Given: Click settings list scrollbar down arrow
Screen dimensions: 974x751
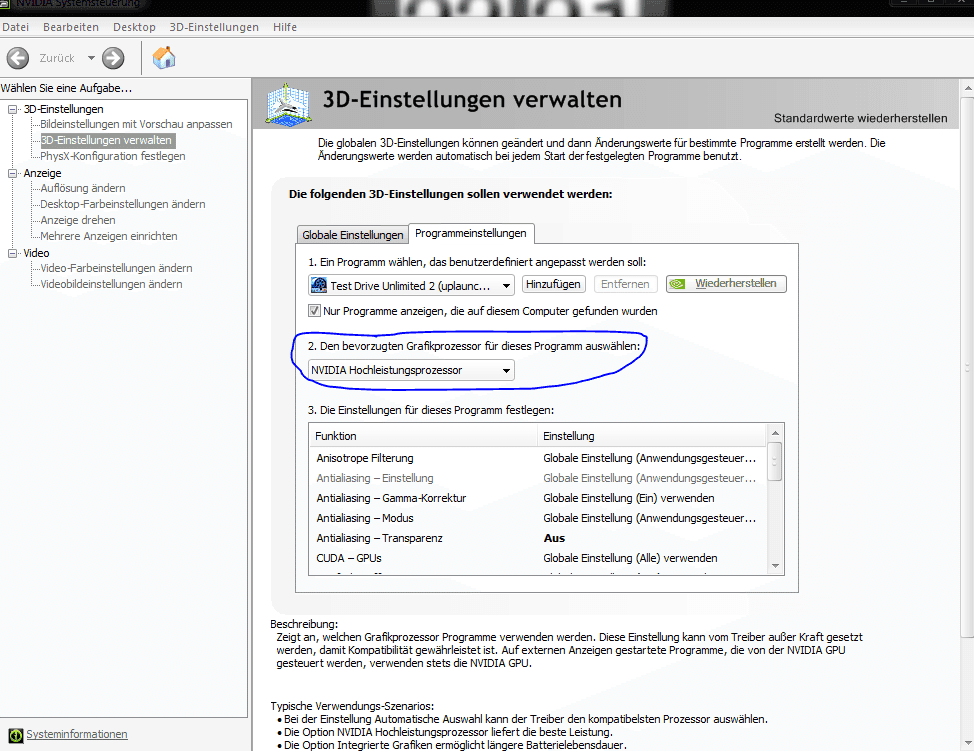Looking at the screenshot, I should pos(775,566).
